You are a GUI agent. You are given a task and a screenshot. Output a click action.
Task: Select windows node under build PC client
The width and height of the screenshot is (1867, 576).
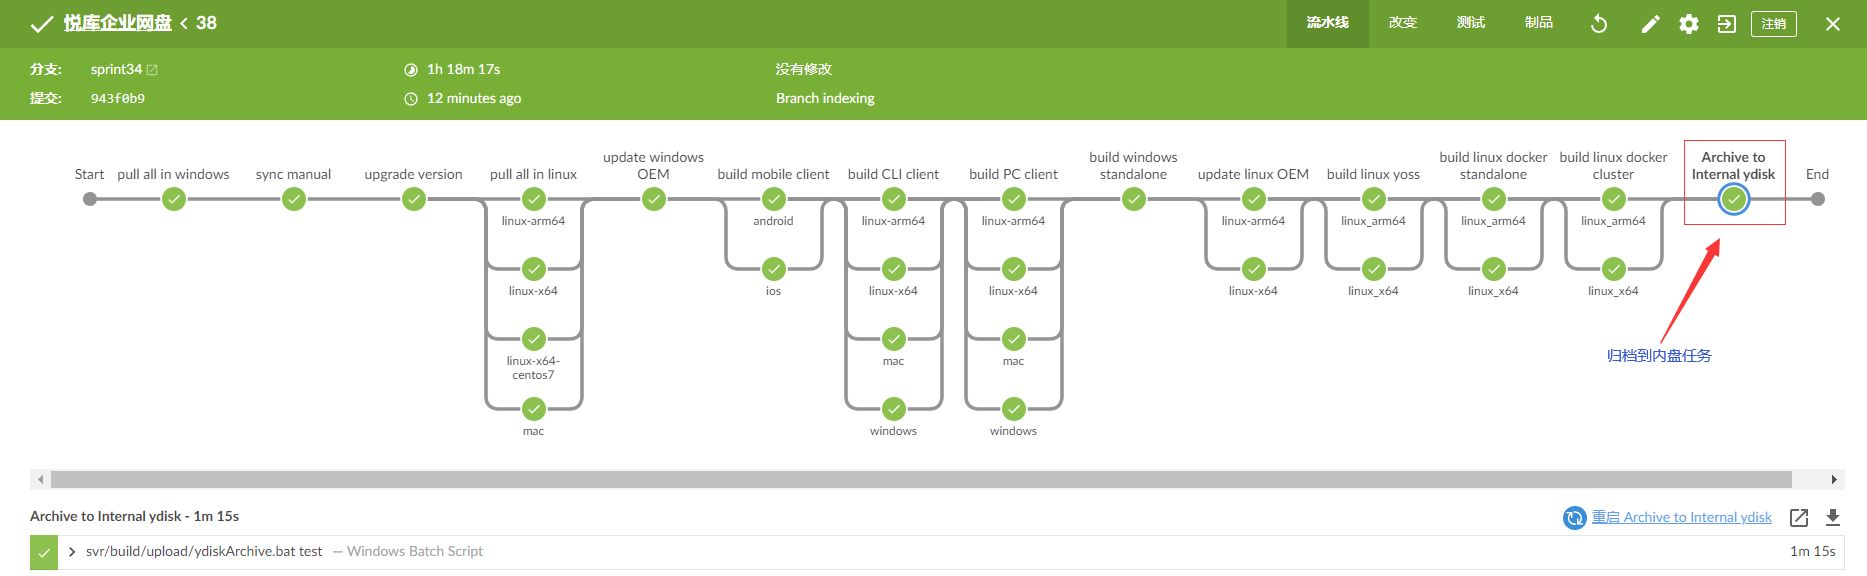(x=1014, y=409)
